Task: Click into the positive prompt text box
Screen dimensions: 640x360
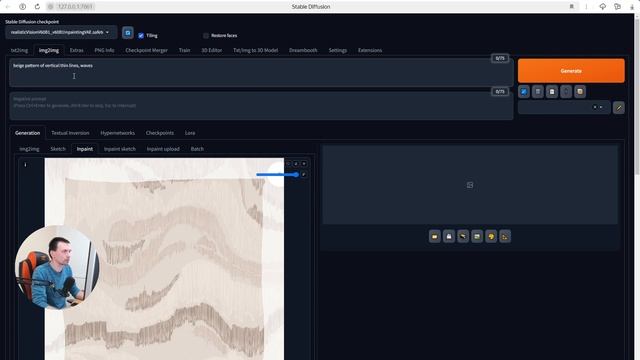Action: (x=261, y=73)
